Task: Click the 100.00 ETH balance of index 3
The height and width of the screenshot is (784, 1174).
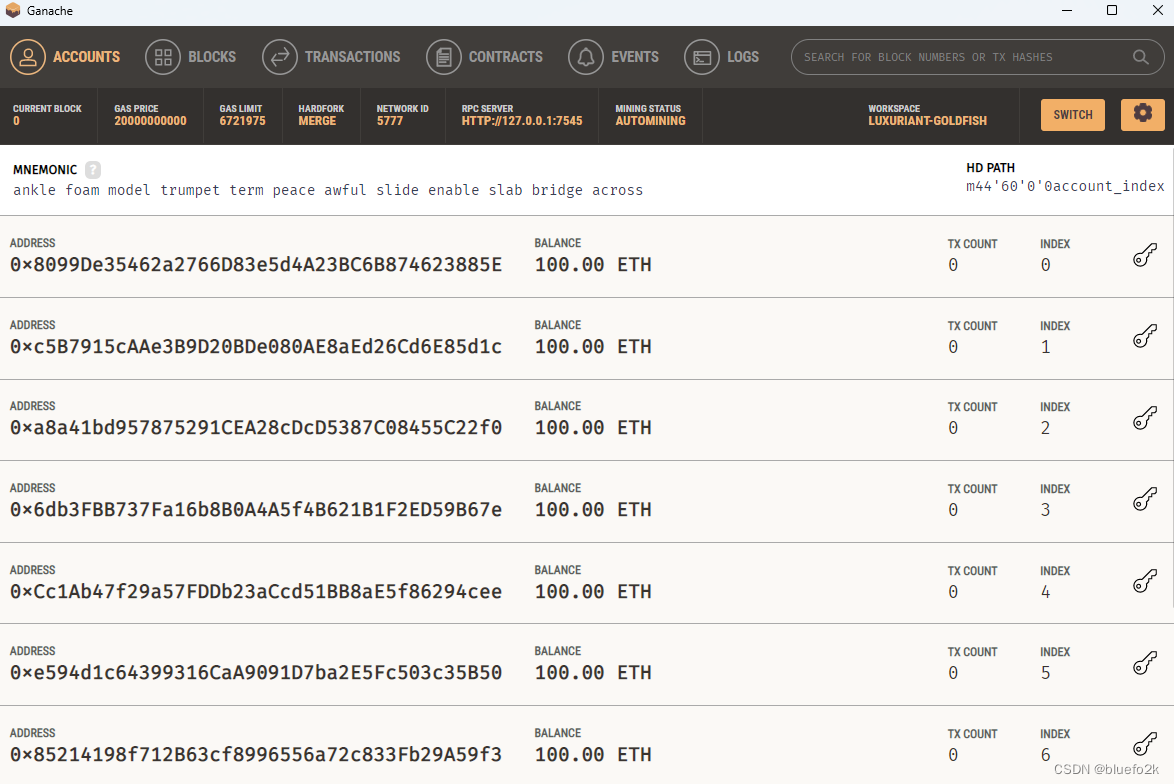Action: point(593,509)
